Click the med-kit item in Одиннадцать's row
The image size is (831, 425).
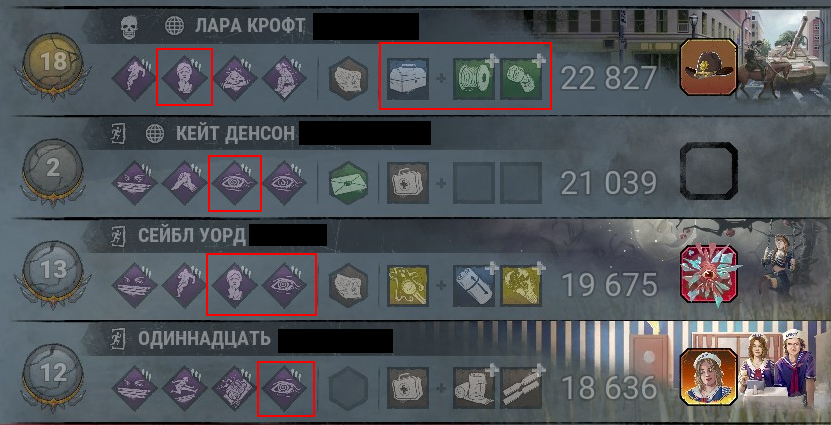pos(408,389)
